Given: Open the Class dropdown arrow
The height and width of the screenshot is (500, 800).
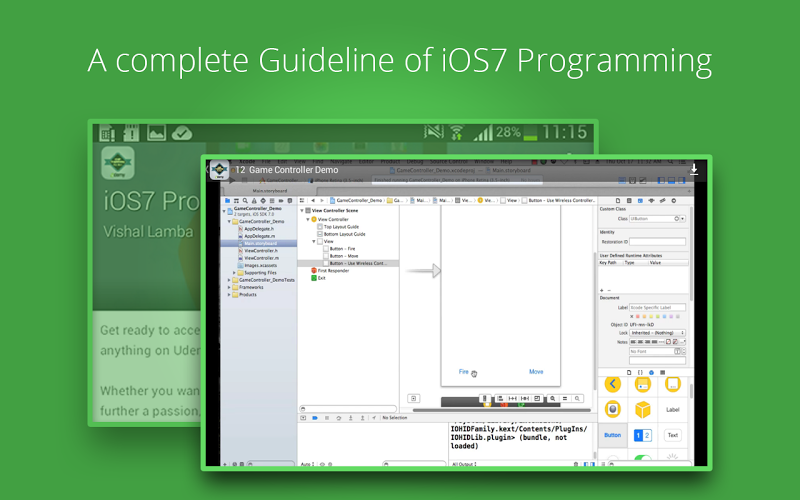Looking at the screenshot, I should (682, 218).
